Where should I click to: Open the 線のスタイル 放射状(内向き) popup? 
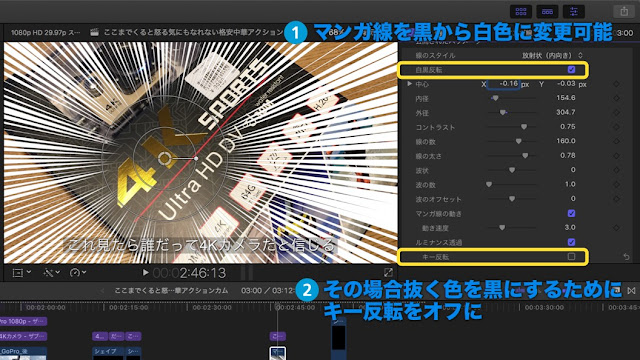click(x=553, y=55)
